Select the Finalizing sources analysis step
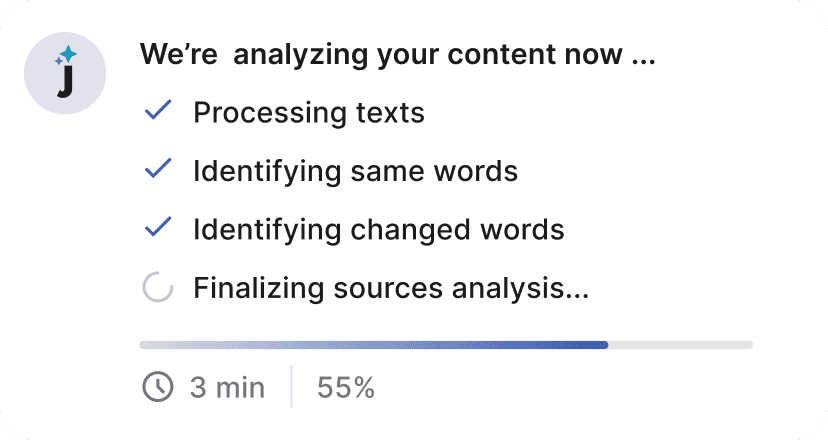Image resolution: width=828 pixels, height=440 pixels. click(x=391, y=288)
